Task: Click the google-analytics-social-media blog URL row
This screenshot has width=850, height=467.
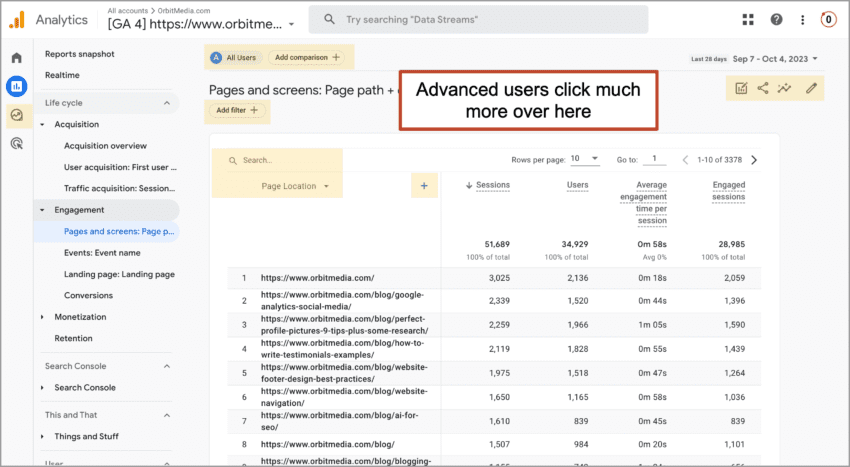Action: tap(342, 301)
